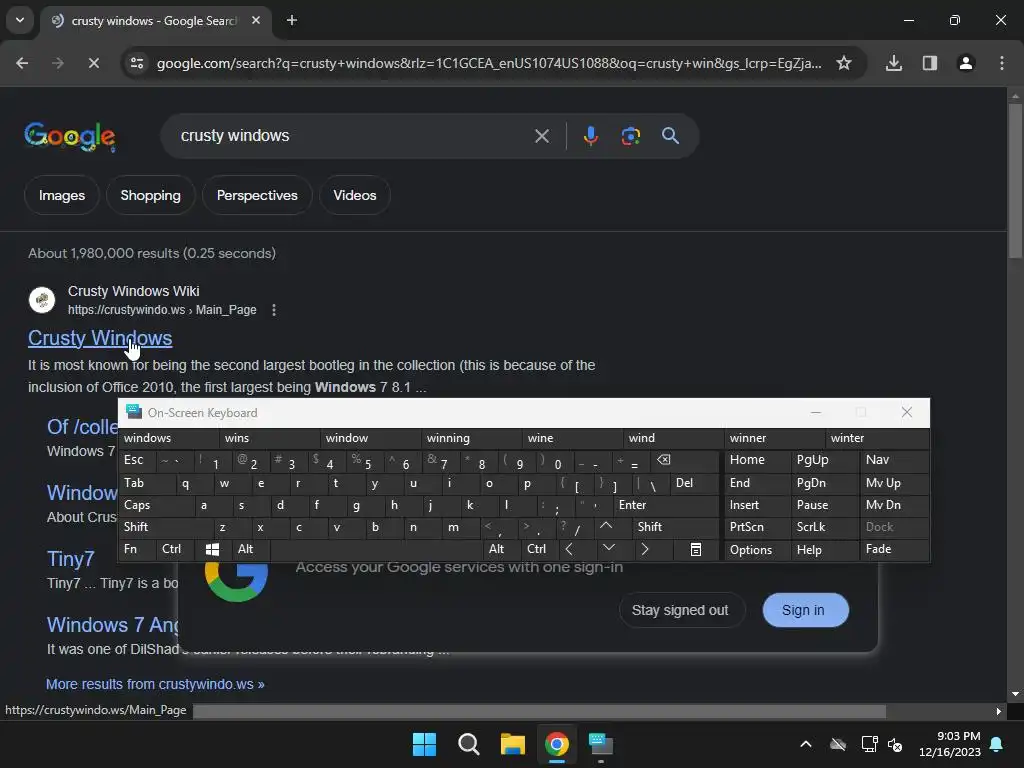Viewport: 1024px width, 768px height.
Task: Switch to the Perspectives filter
Action: point(257,195)
